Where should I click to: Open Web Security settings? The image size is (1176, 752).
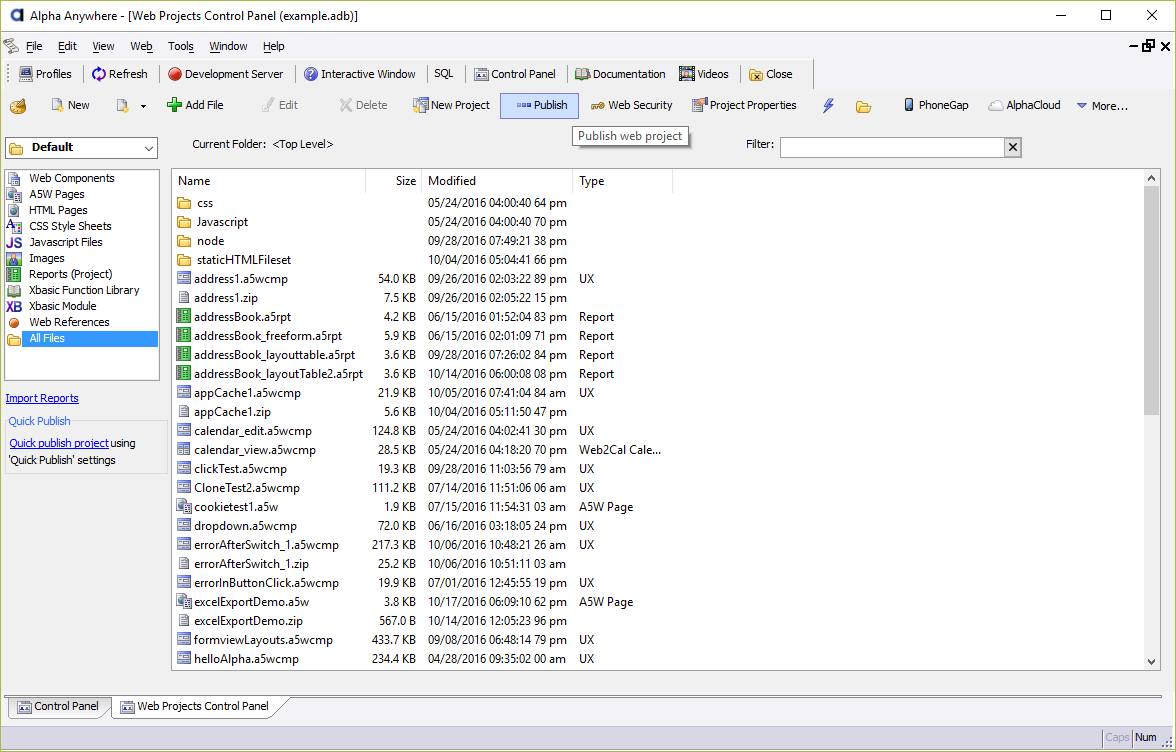[x=632, y=106]
